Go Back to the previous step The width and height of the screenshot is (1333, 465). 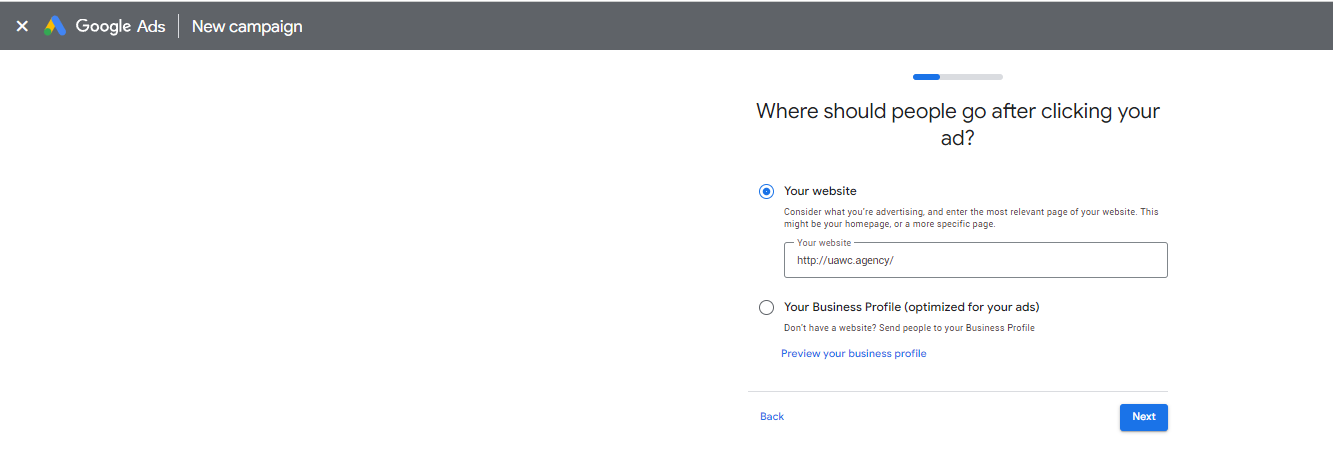click(772, 416)
